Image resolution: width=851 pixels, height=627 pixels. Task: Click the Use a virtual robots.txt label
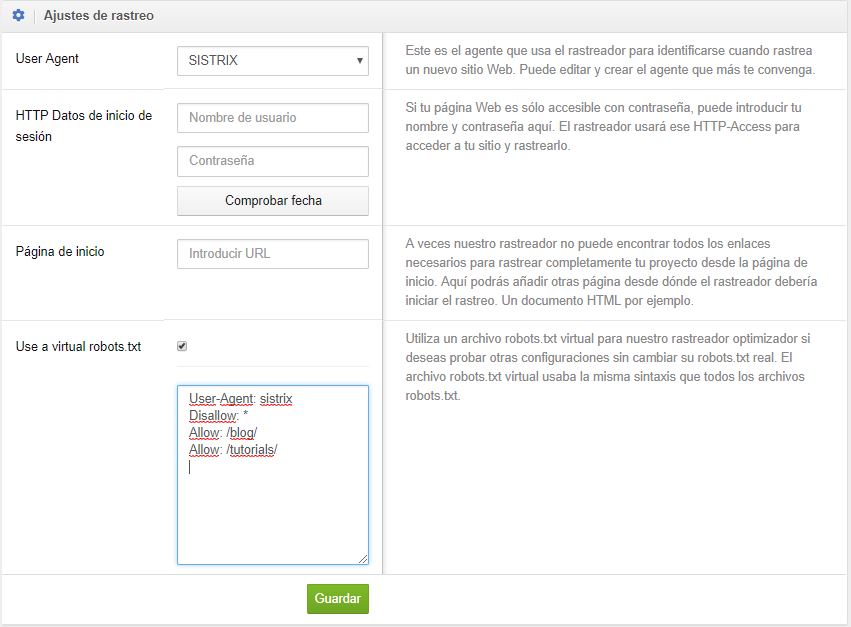[x=78, y=346]
